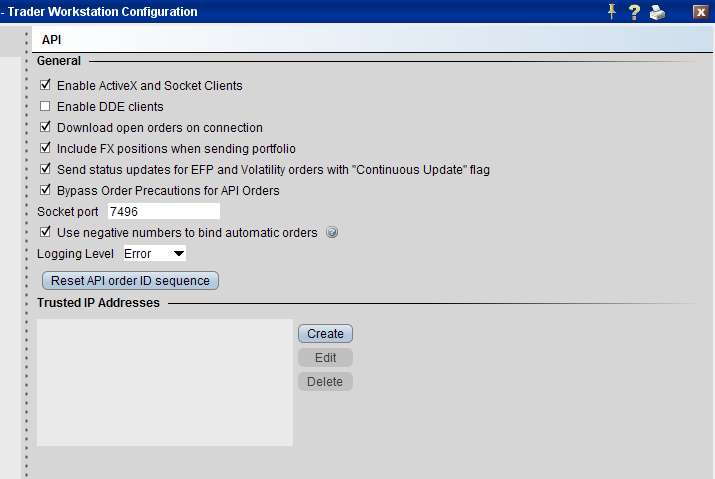Uncheck Download open orders on connection
The width and height of the screenshot is (715, 479).
click(44, 128)
